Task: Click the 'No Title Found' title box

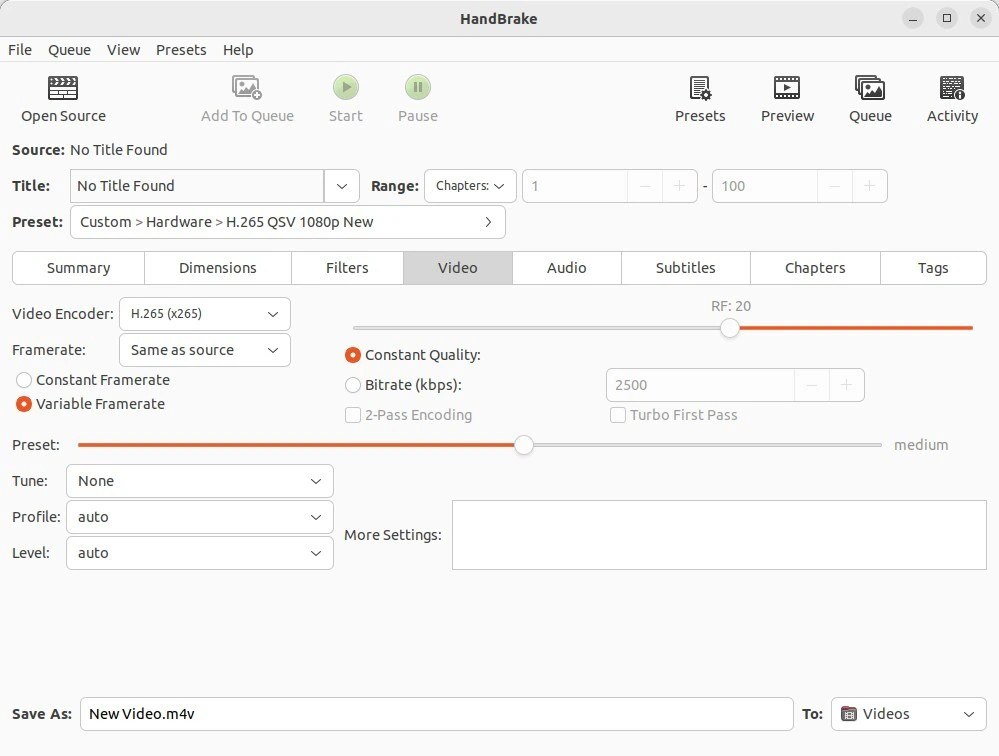Action: point(197,186)
